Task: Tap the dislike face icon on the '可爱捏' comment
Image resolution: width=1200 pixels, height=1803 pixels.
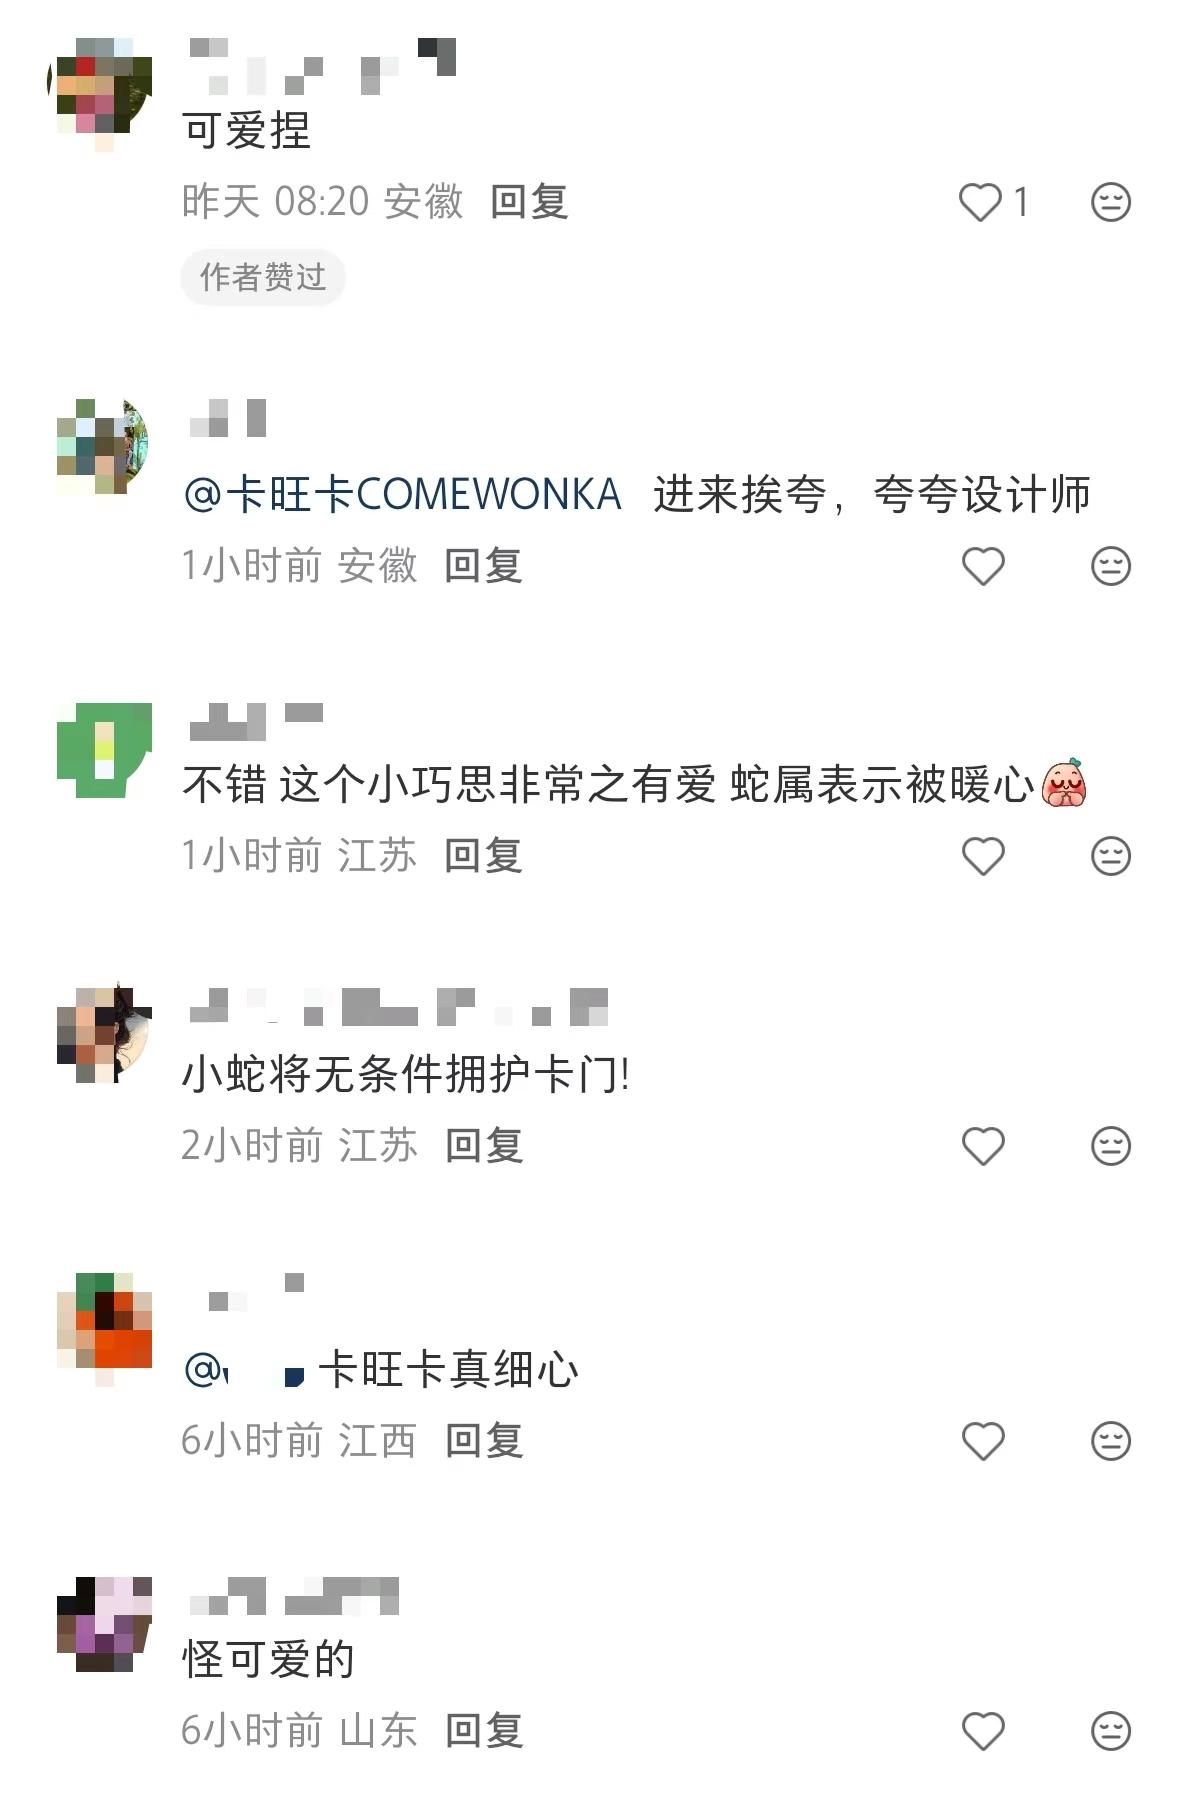Action: tap(1110, 202)
